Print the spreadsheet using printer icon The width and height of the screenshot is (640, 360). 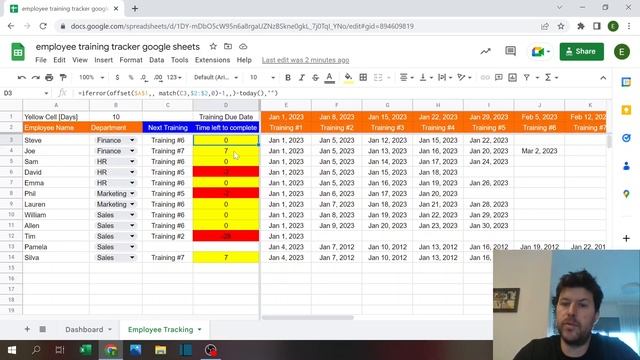[49, 78]
